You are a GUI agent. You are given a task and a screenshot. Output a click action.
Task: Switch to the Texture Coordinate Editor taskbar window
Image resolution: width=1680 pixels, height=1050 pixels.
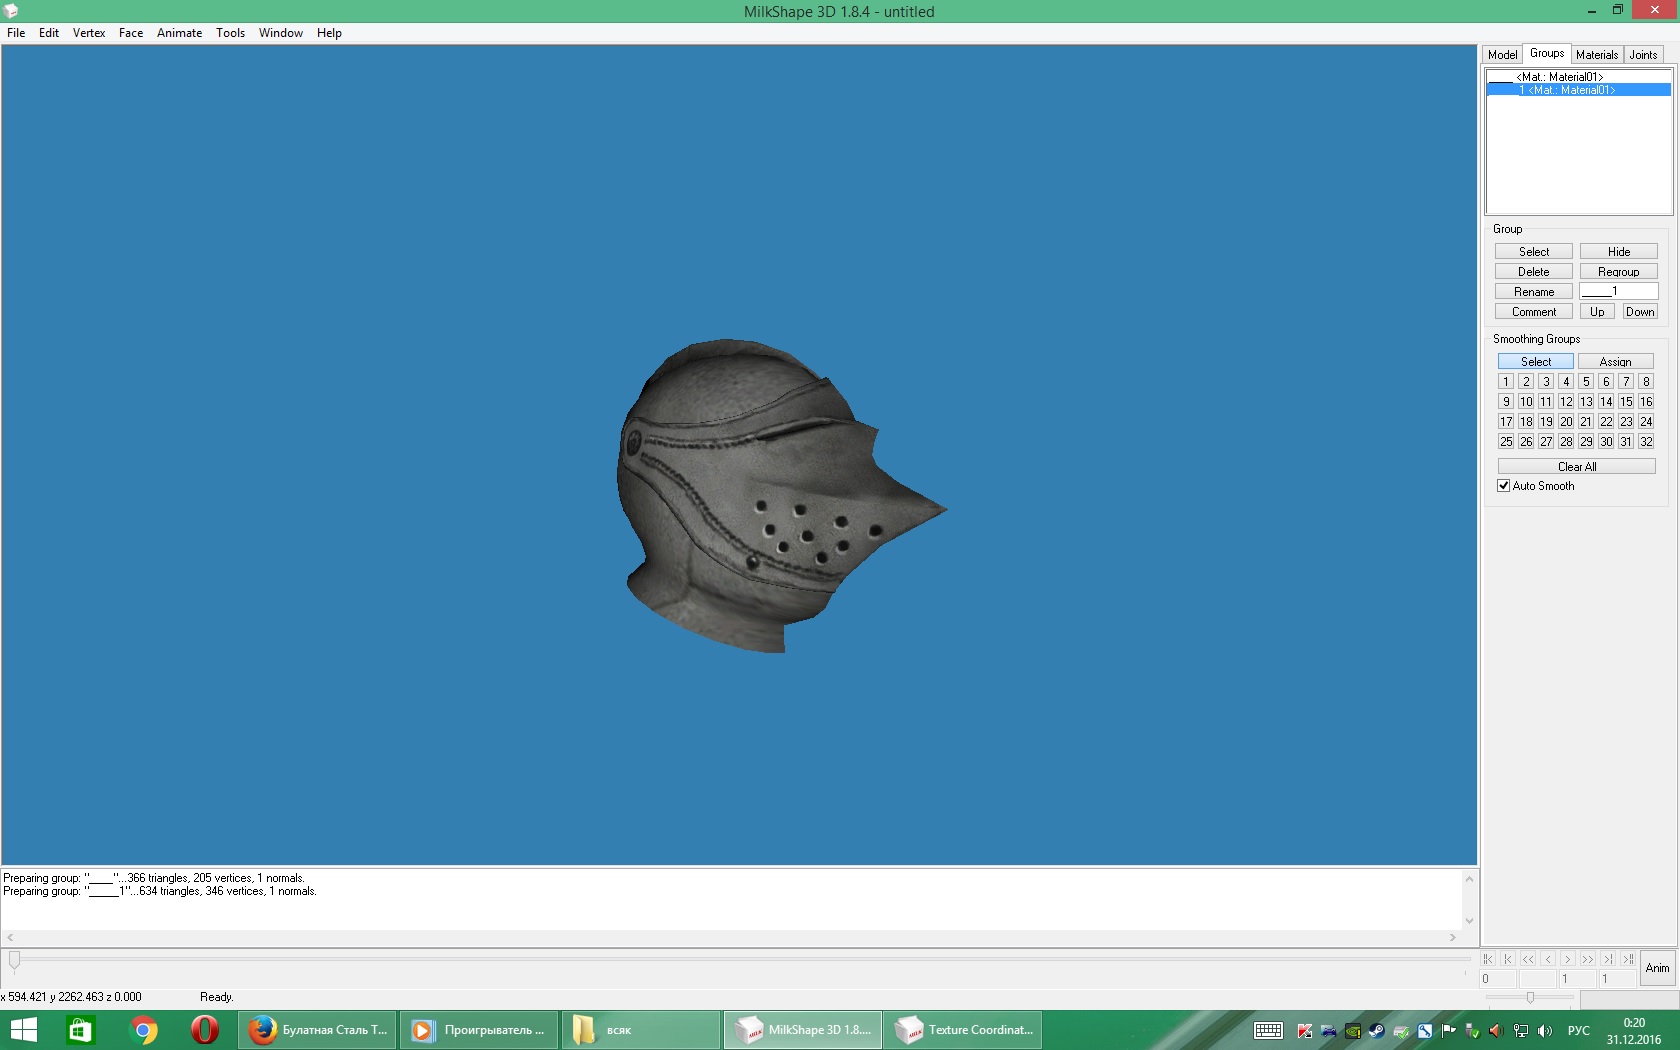(x=963, y=1030)
